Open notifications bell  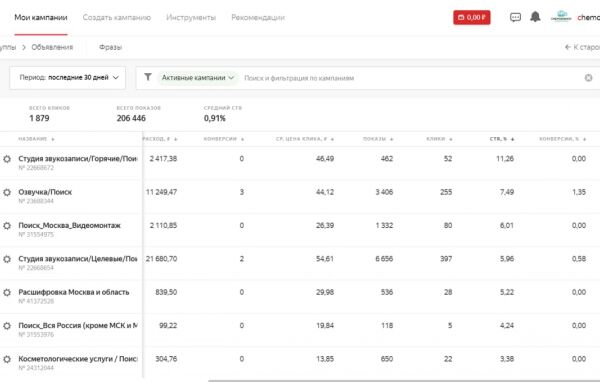pyautogui.click(x=535, y=17)
